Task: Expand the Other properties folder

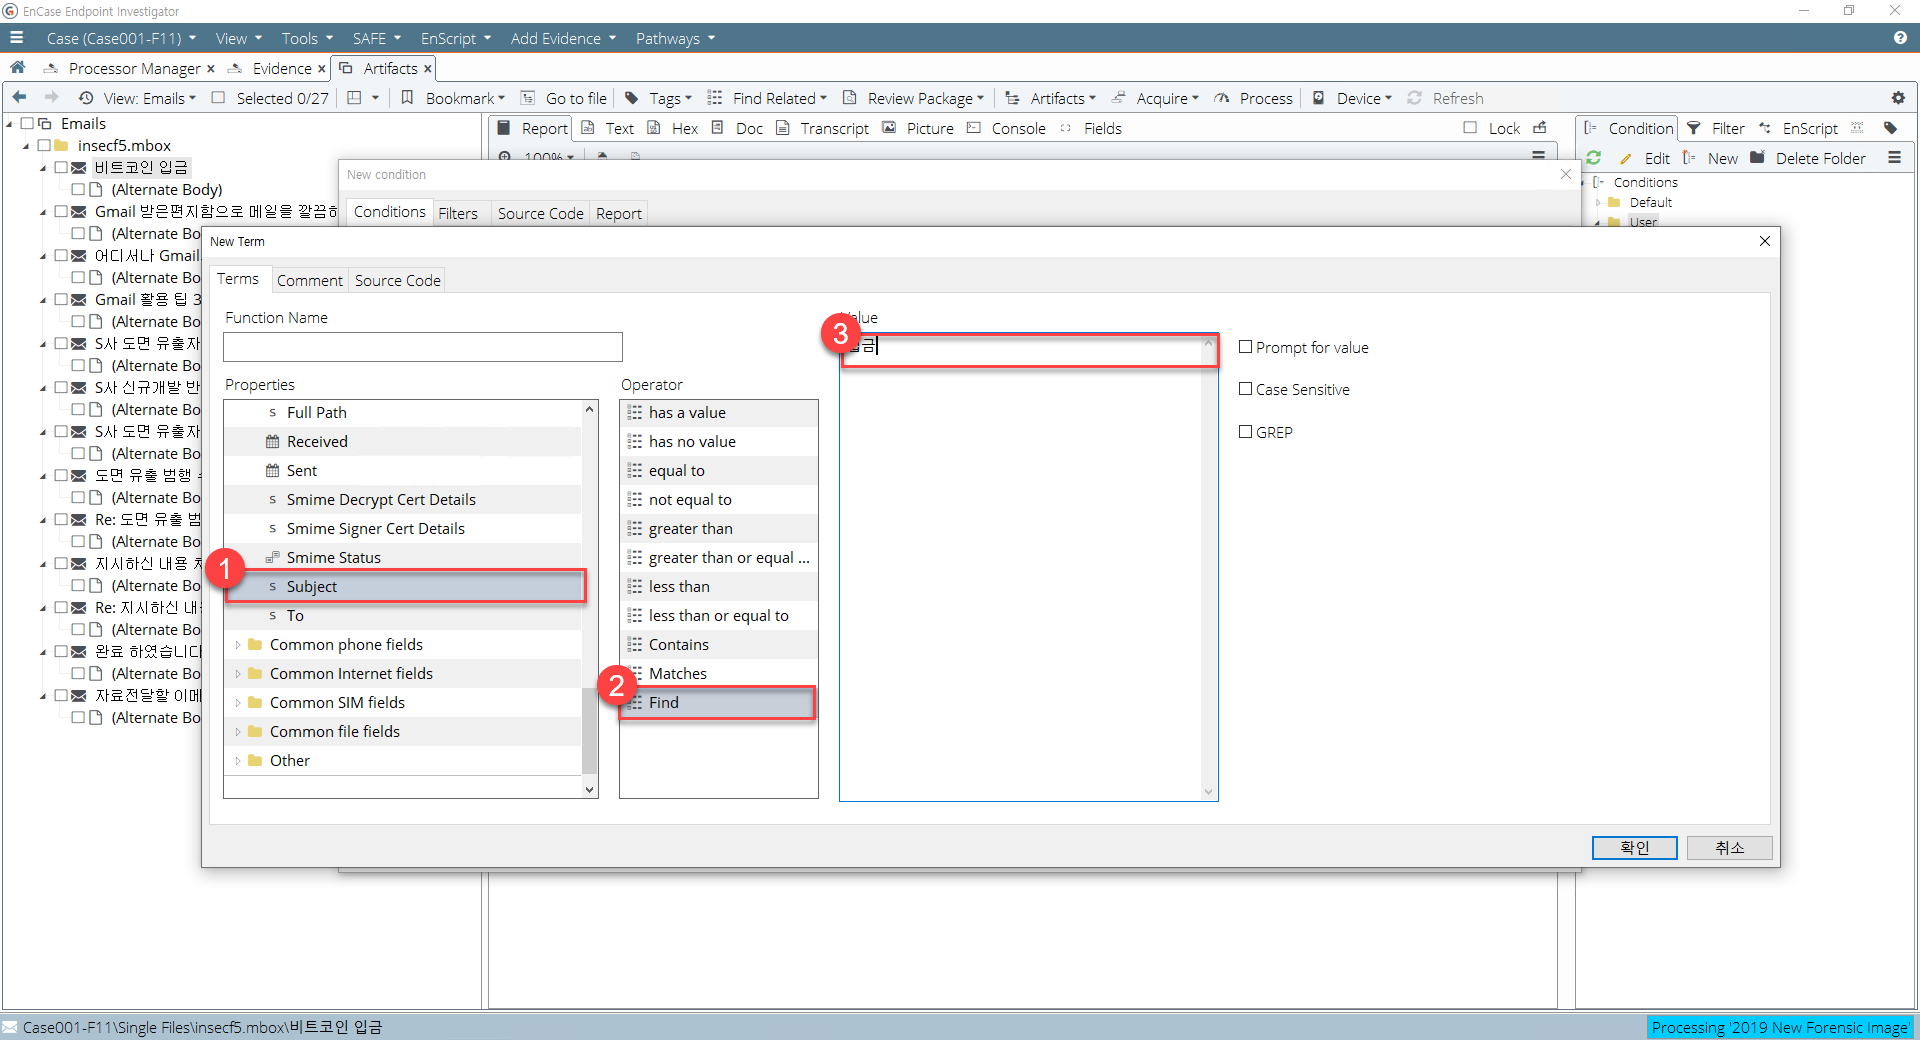Action: click(238, 761)
